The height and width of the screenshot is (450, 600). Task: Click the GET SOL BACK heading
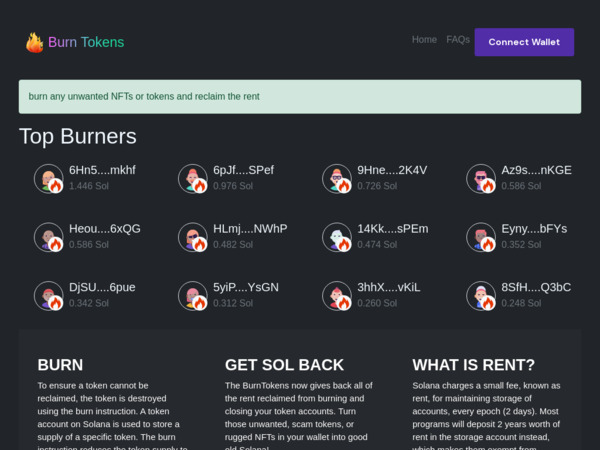pyautogui.click(x=284, y=365)
